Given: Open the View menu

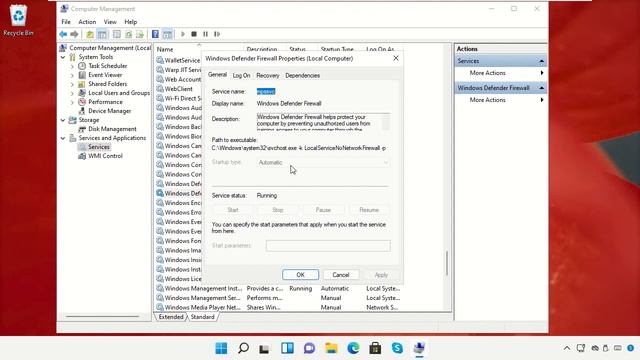Looking at the screenshot, I should click(110, 22).
